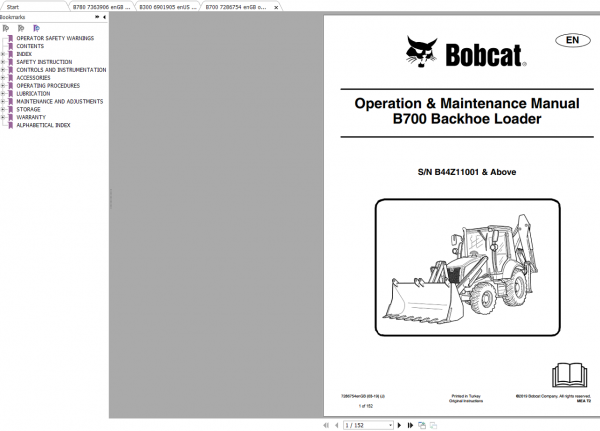This screenshot has width=600, height=431.
Task: Switch to the B300 6901905 tab
Action: pyautogui.click(x=168, y=7)
